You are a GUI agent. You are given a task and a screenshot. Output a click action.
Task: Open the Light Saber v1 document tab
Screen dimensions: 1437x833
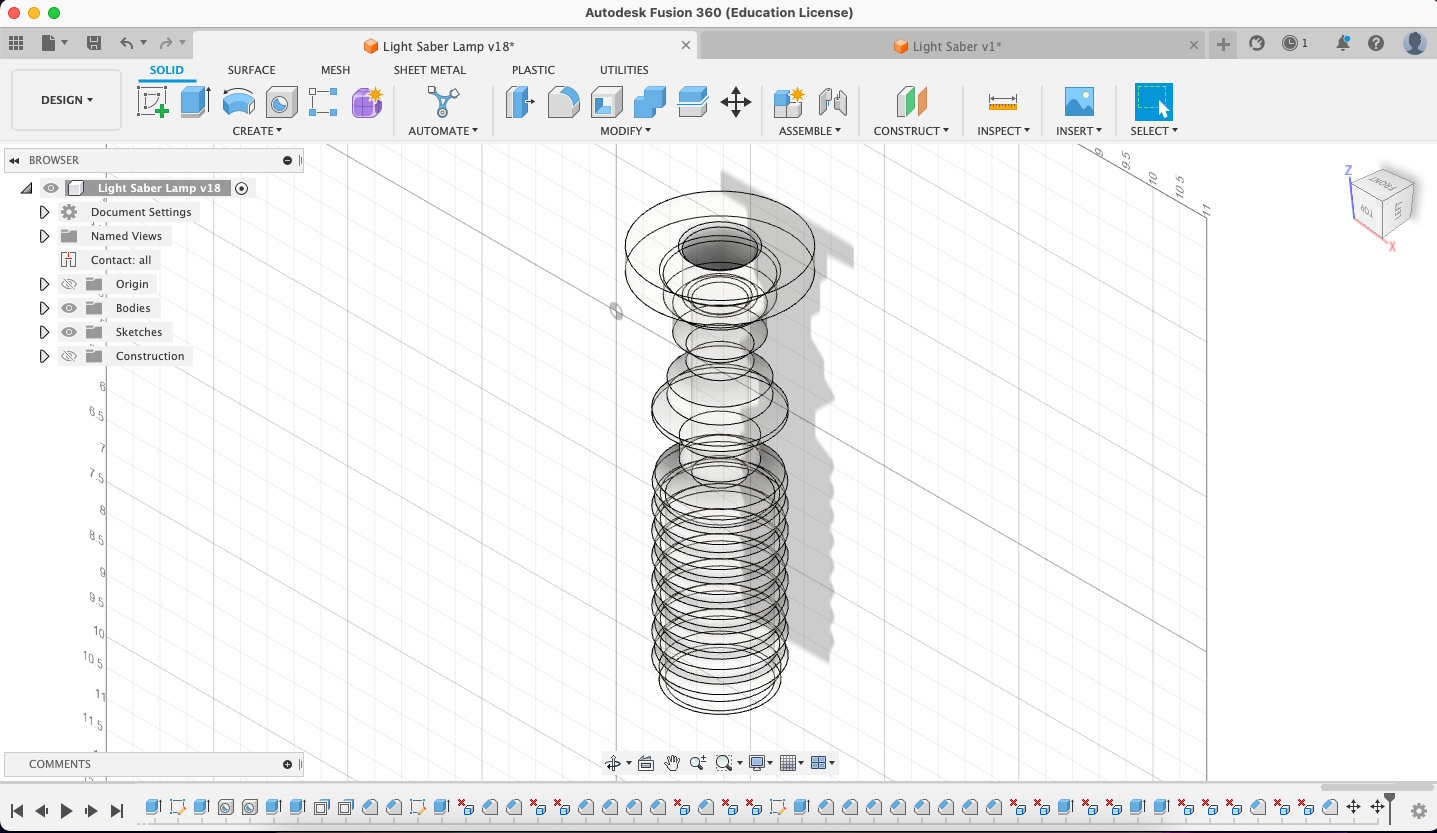[948, 45]
